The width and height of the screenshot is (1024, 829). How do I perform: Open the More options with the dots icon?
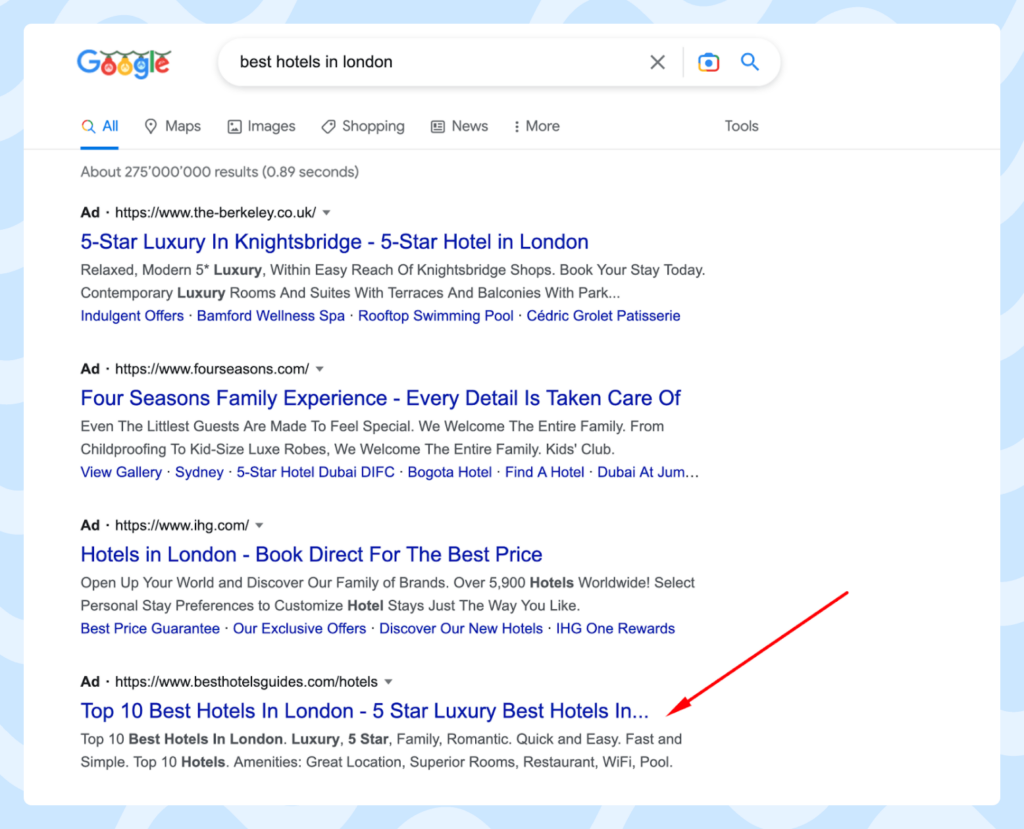(x=516, y=126)
